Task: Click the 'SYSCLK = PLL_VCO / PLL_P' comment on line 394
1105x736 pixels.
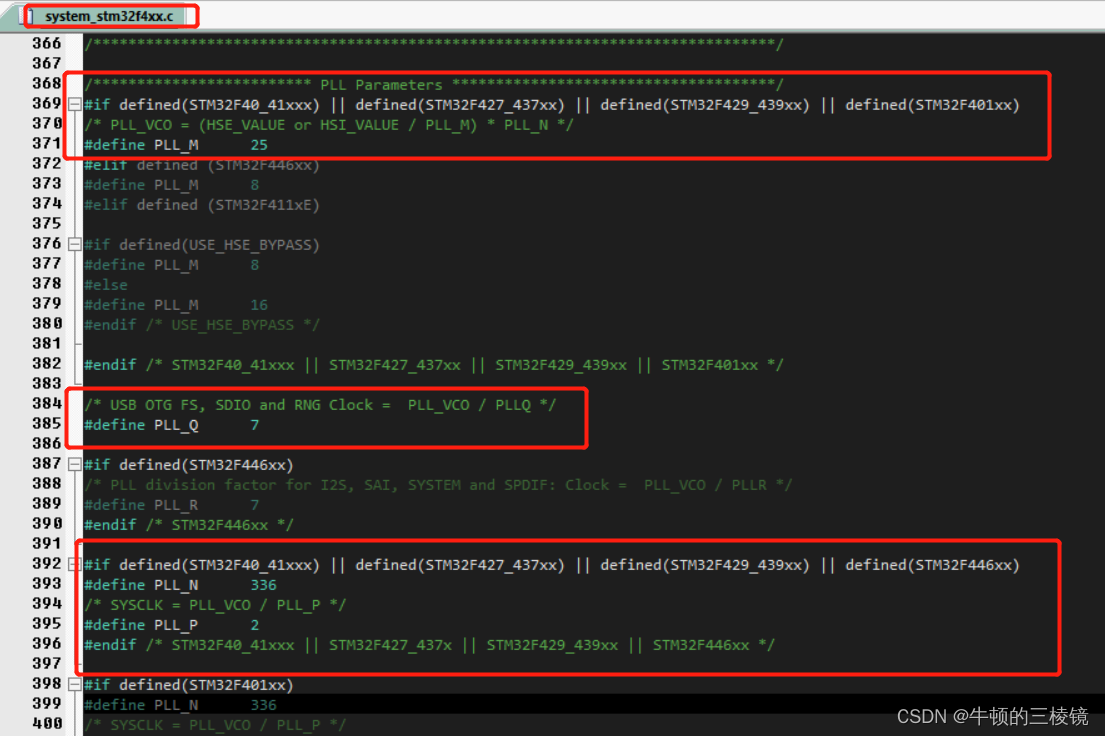Action: click(215, 605)
